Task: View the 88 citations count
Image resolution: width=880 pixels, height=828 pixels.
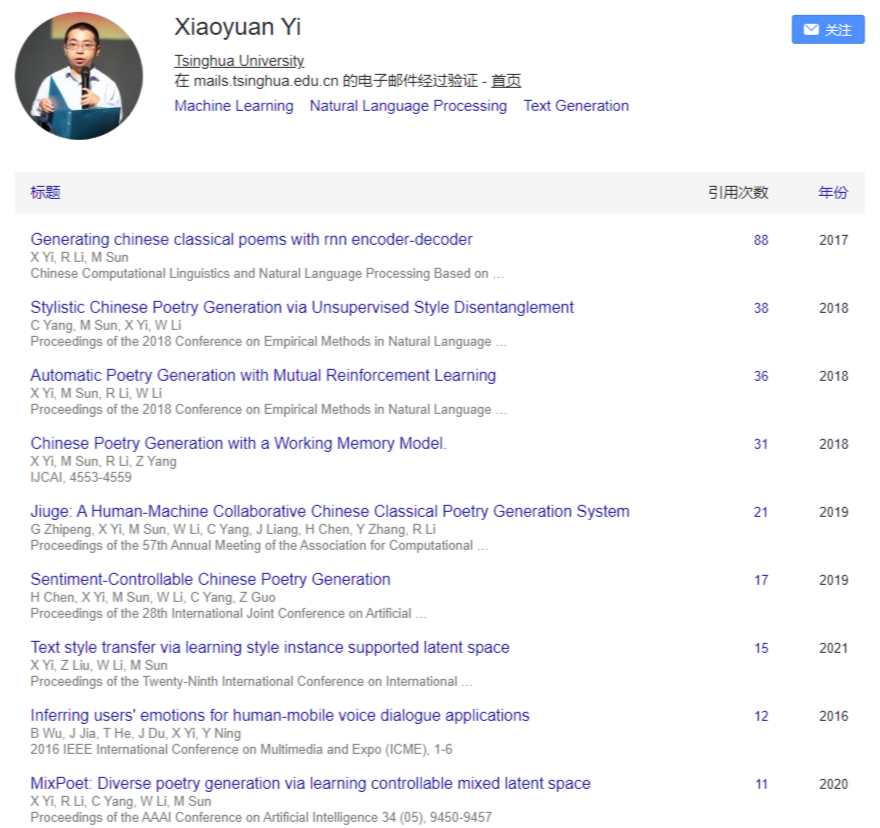Action: (760, 240)
